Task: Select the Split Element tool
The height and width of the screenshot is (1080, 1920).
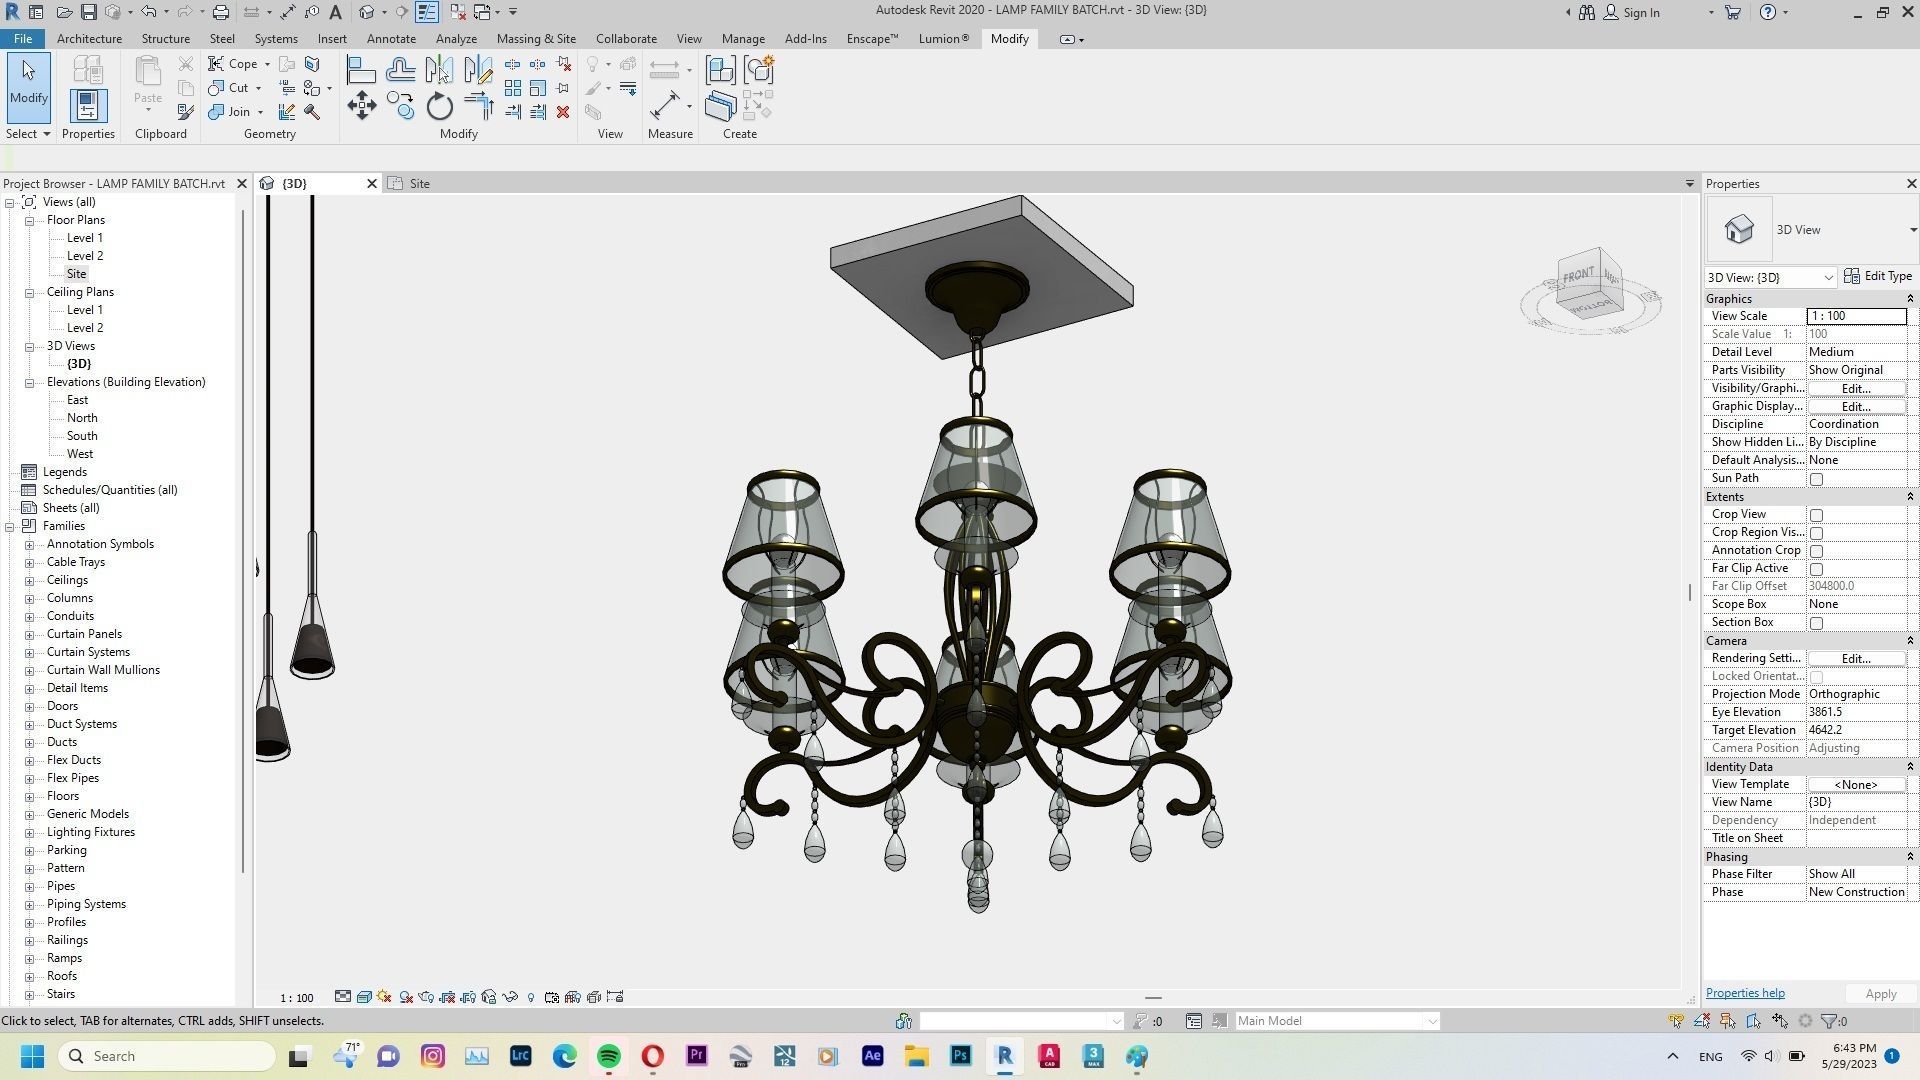Action: (x=513, y=64)
